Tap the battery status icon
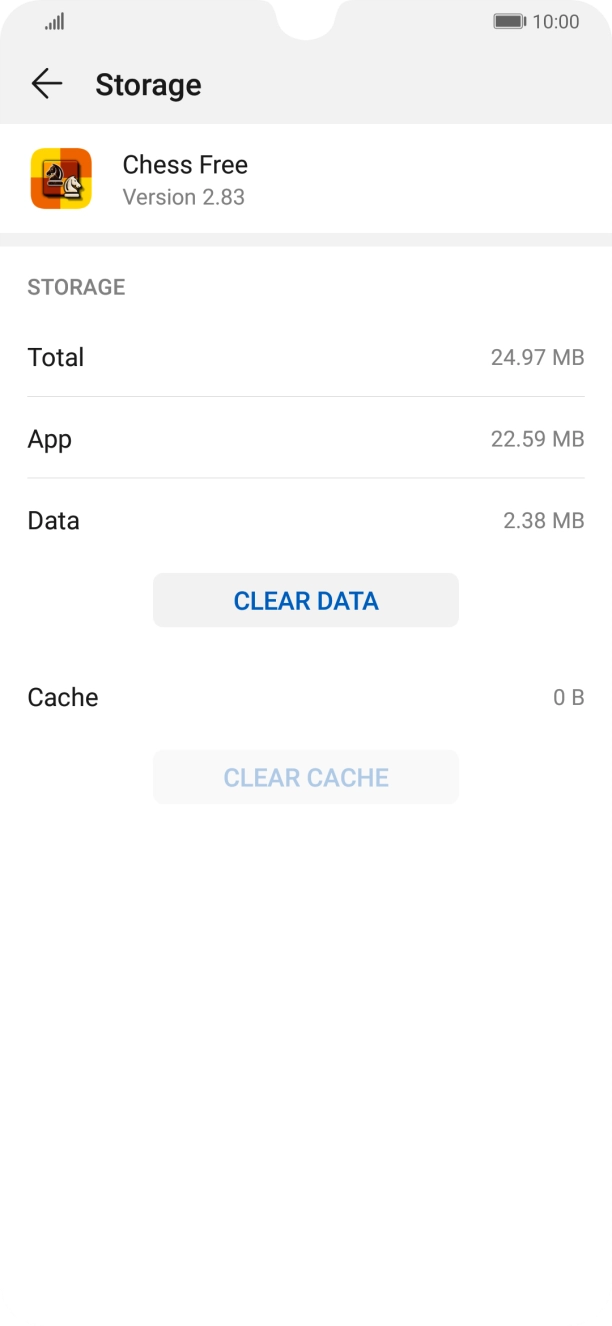 click(509, 21)
